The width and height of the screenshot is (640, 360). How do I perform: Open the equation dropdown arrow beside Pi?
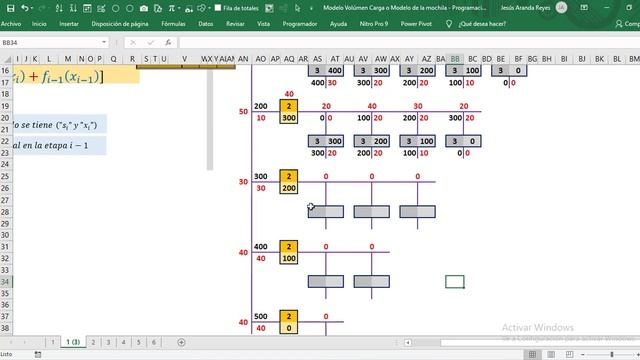[x=179, y=8]
